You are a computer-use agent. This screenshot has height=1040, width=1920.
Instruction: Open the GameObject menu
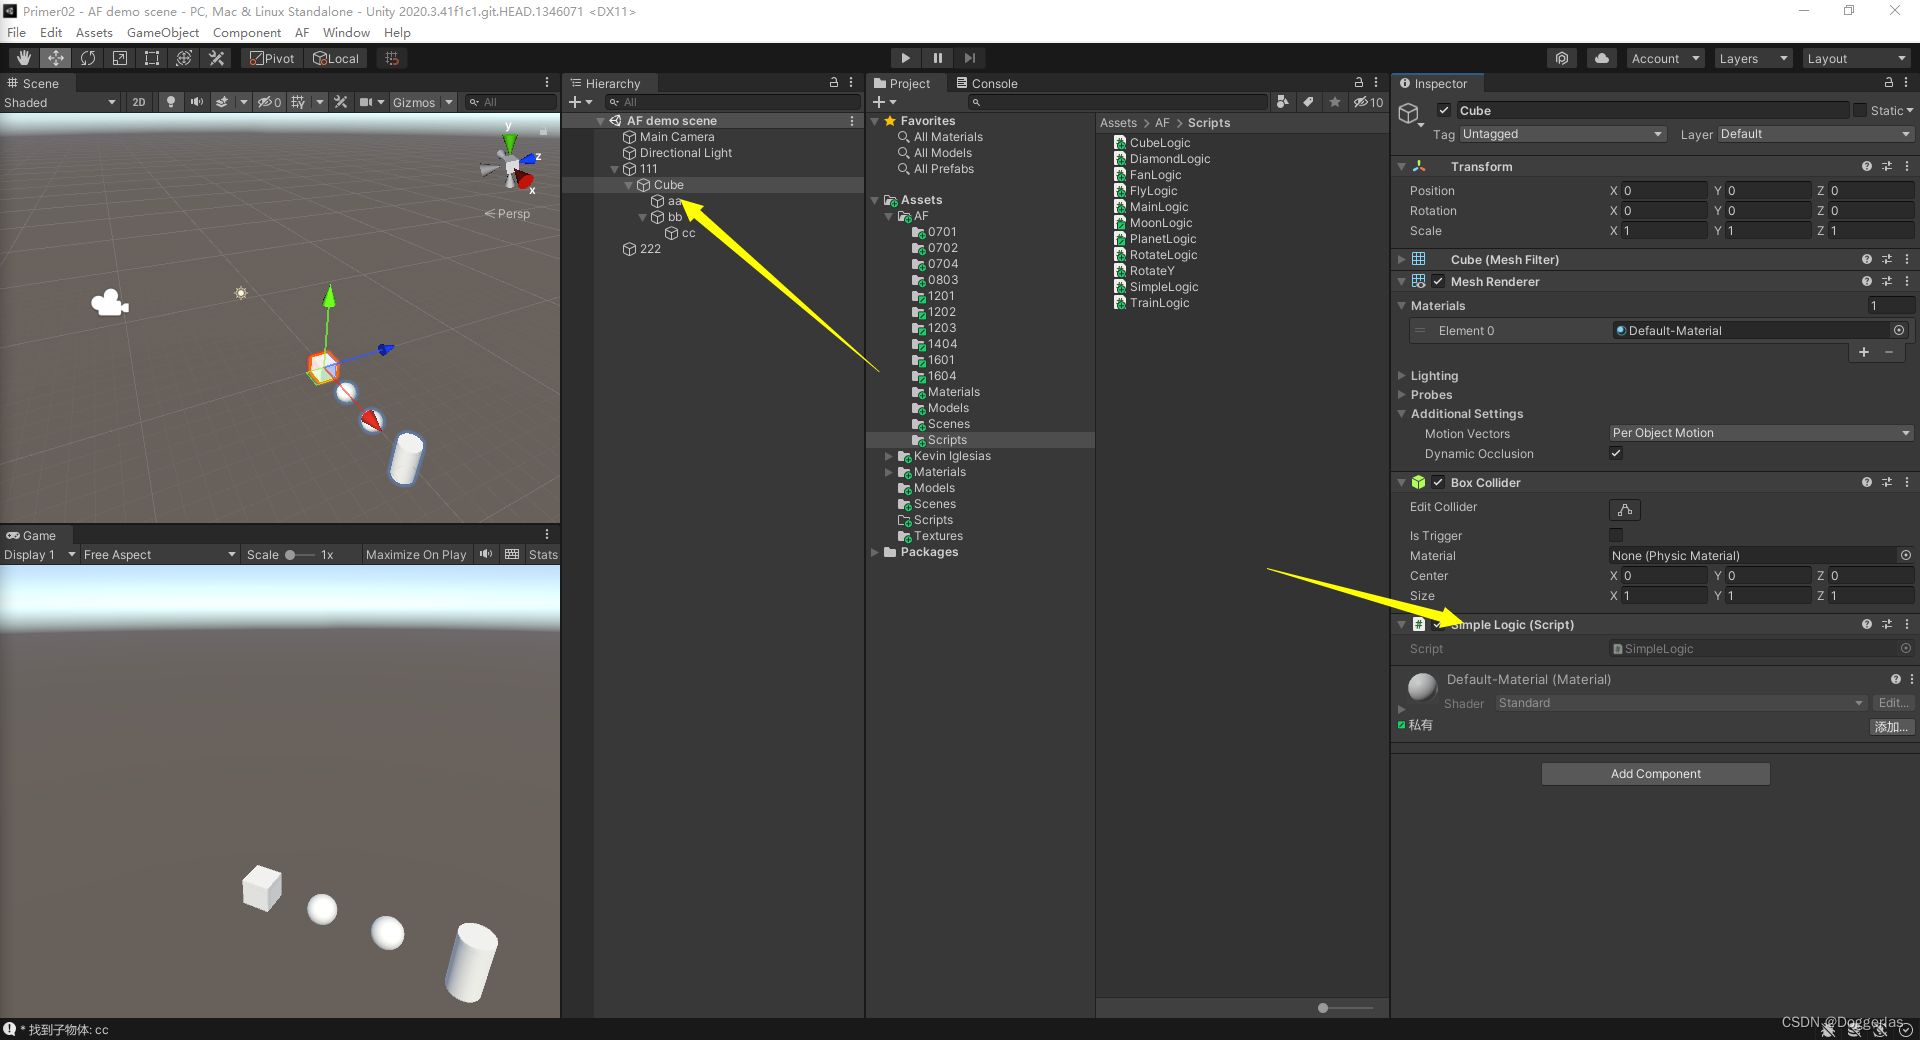[163, 32]
